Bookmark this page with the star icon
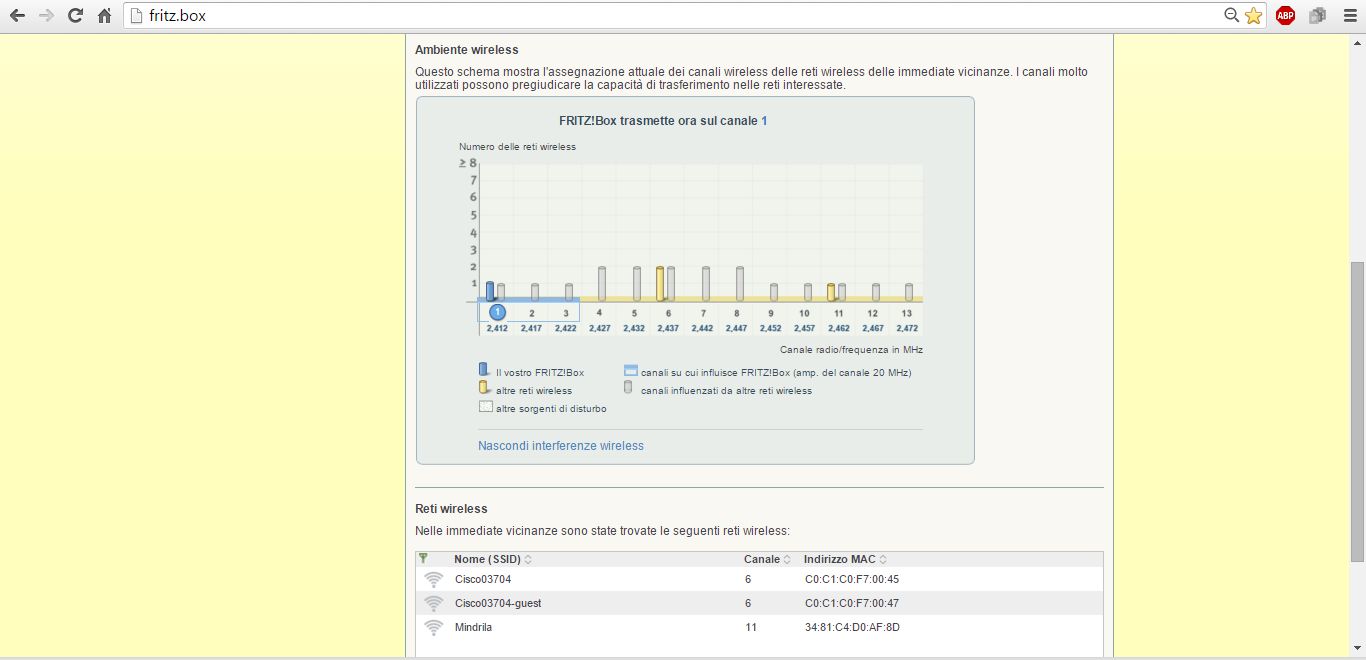Image resolution: width=1366 pixels, height=660 pixels. (x=1253, y=16)
